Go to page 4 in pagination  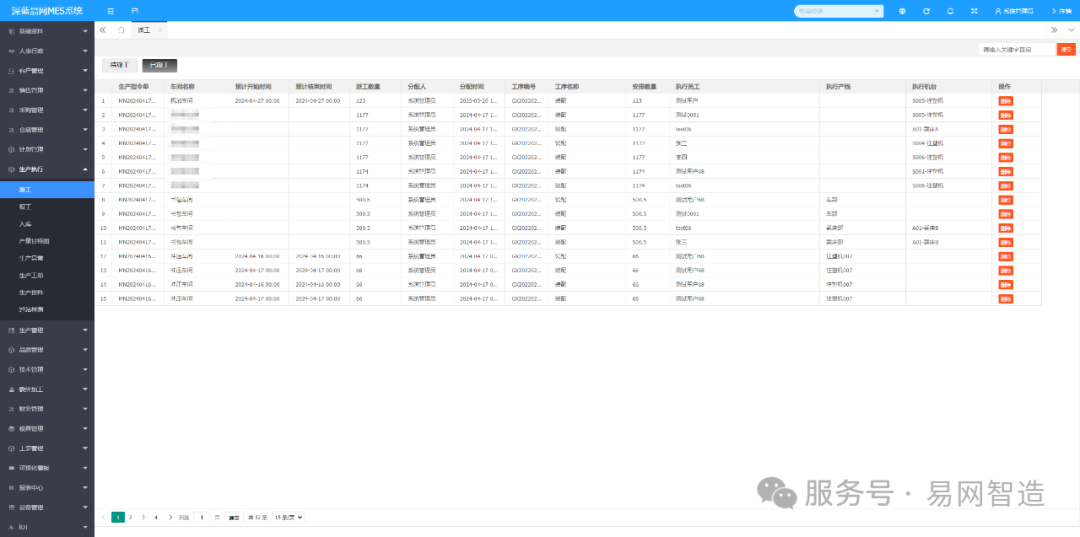[x=156, y=517]
